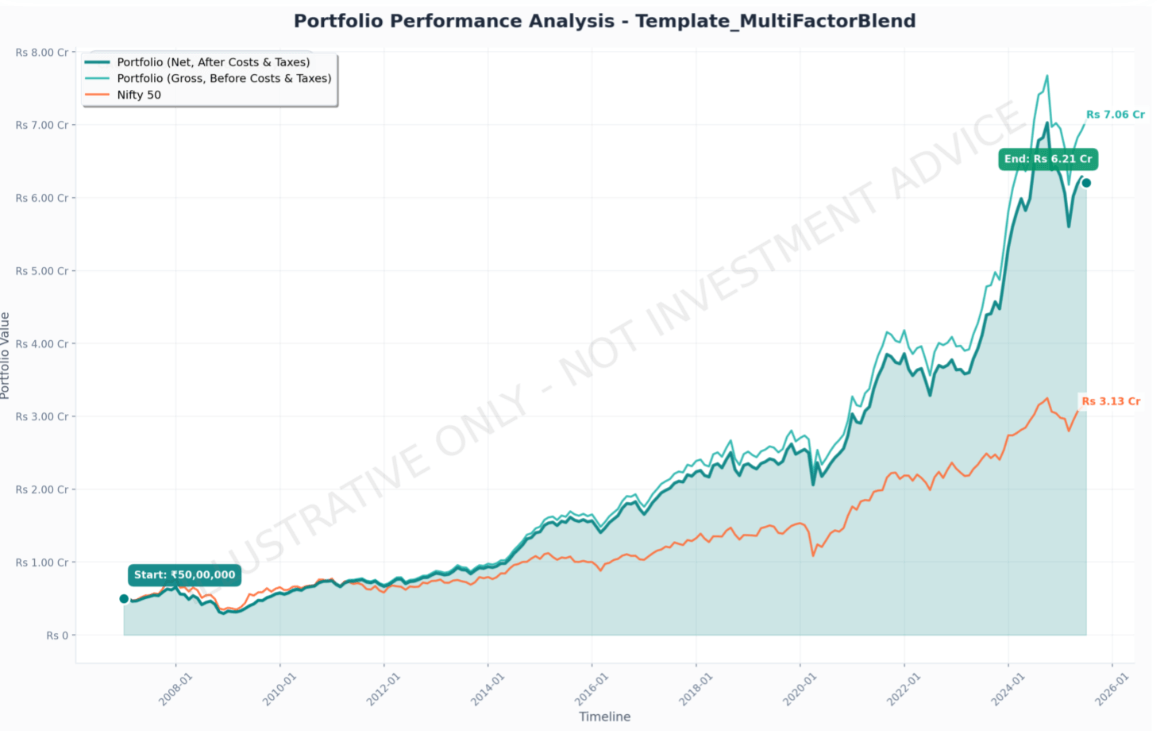
Task: Click the orange Nifty 50 legend line swatch
Action: (x=98, y=95)
